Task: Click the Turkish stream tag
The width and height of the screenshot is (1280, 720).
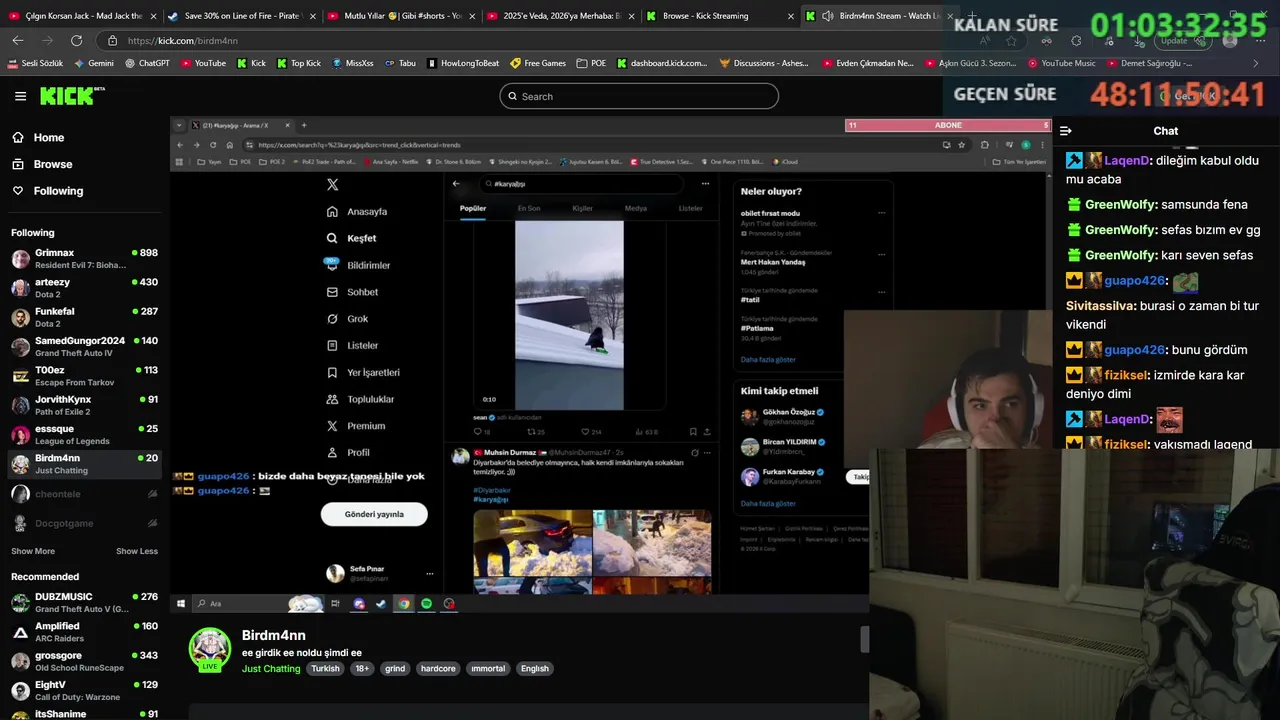Action: click(325, 669)
